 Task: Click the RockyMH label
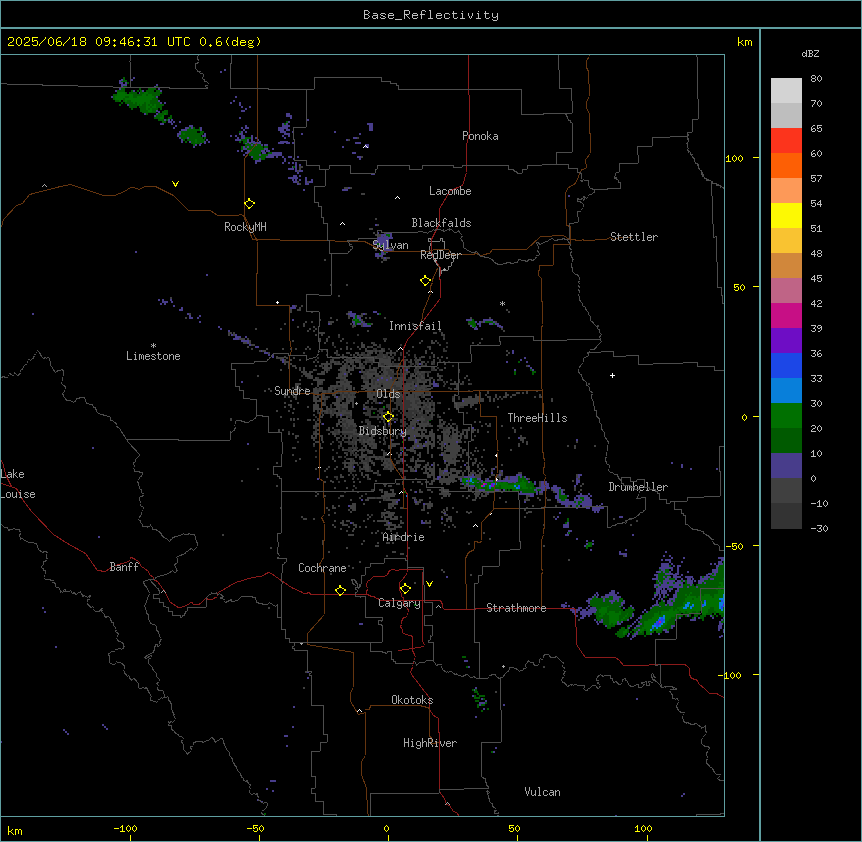click(x=245, y=227)
